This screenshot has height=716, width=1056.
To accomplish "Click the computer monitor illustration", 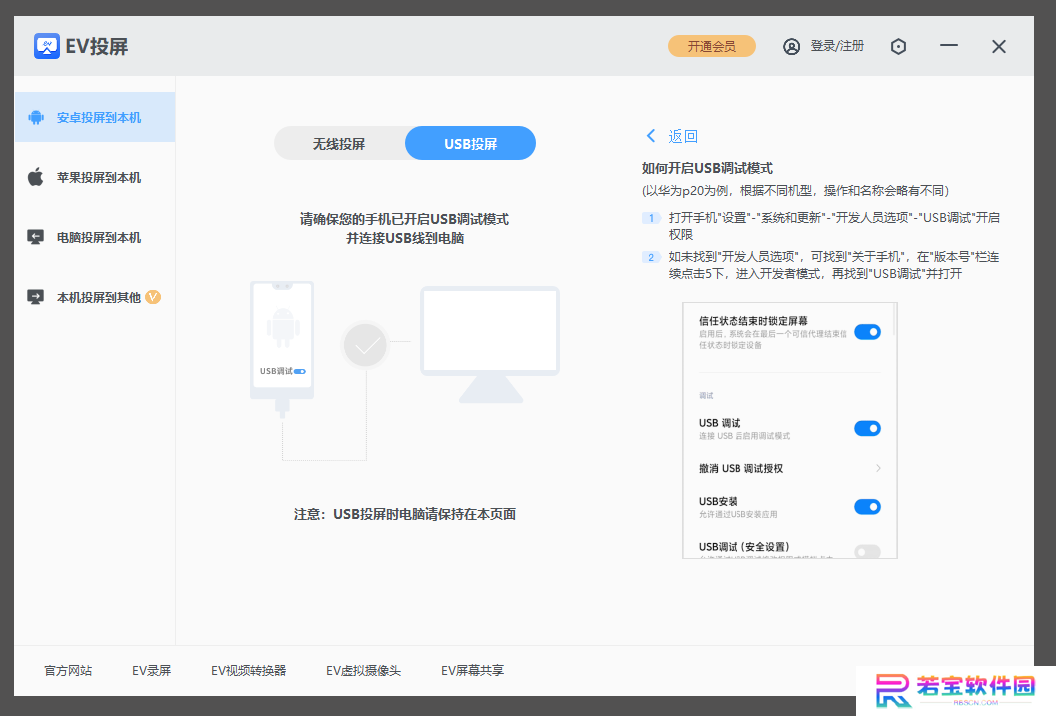I will coord(490,344).
